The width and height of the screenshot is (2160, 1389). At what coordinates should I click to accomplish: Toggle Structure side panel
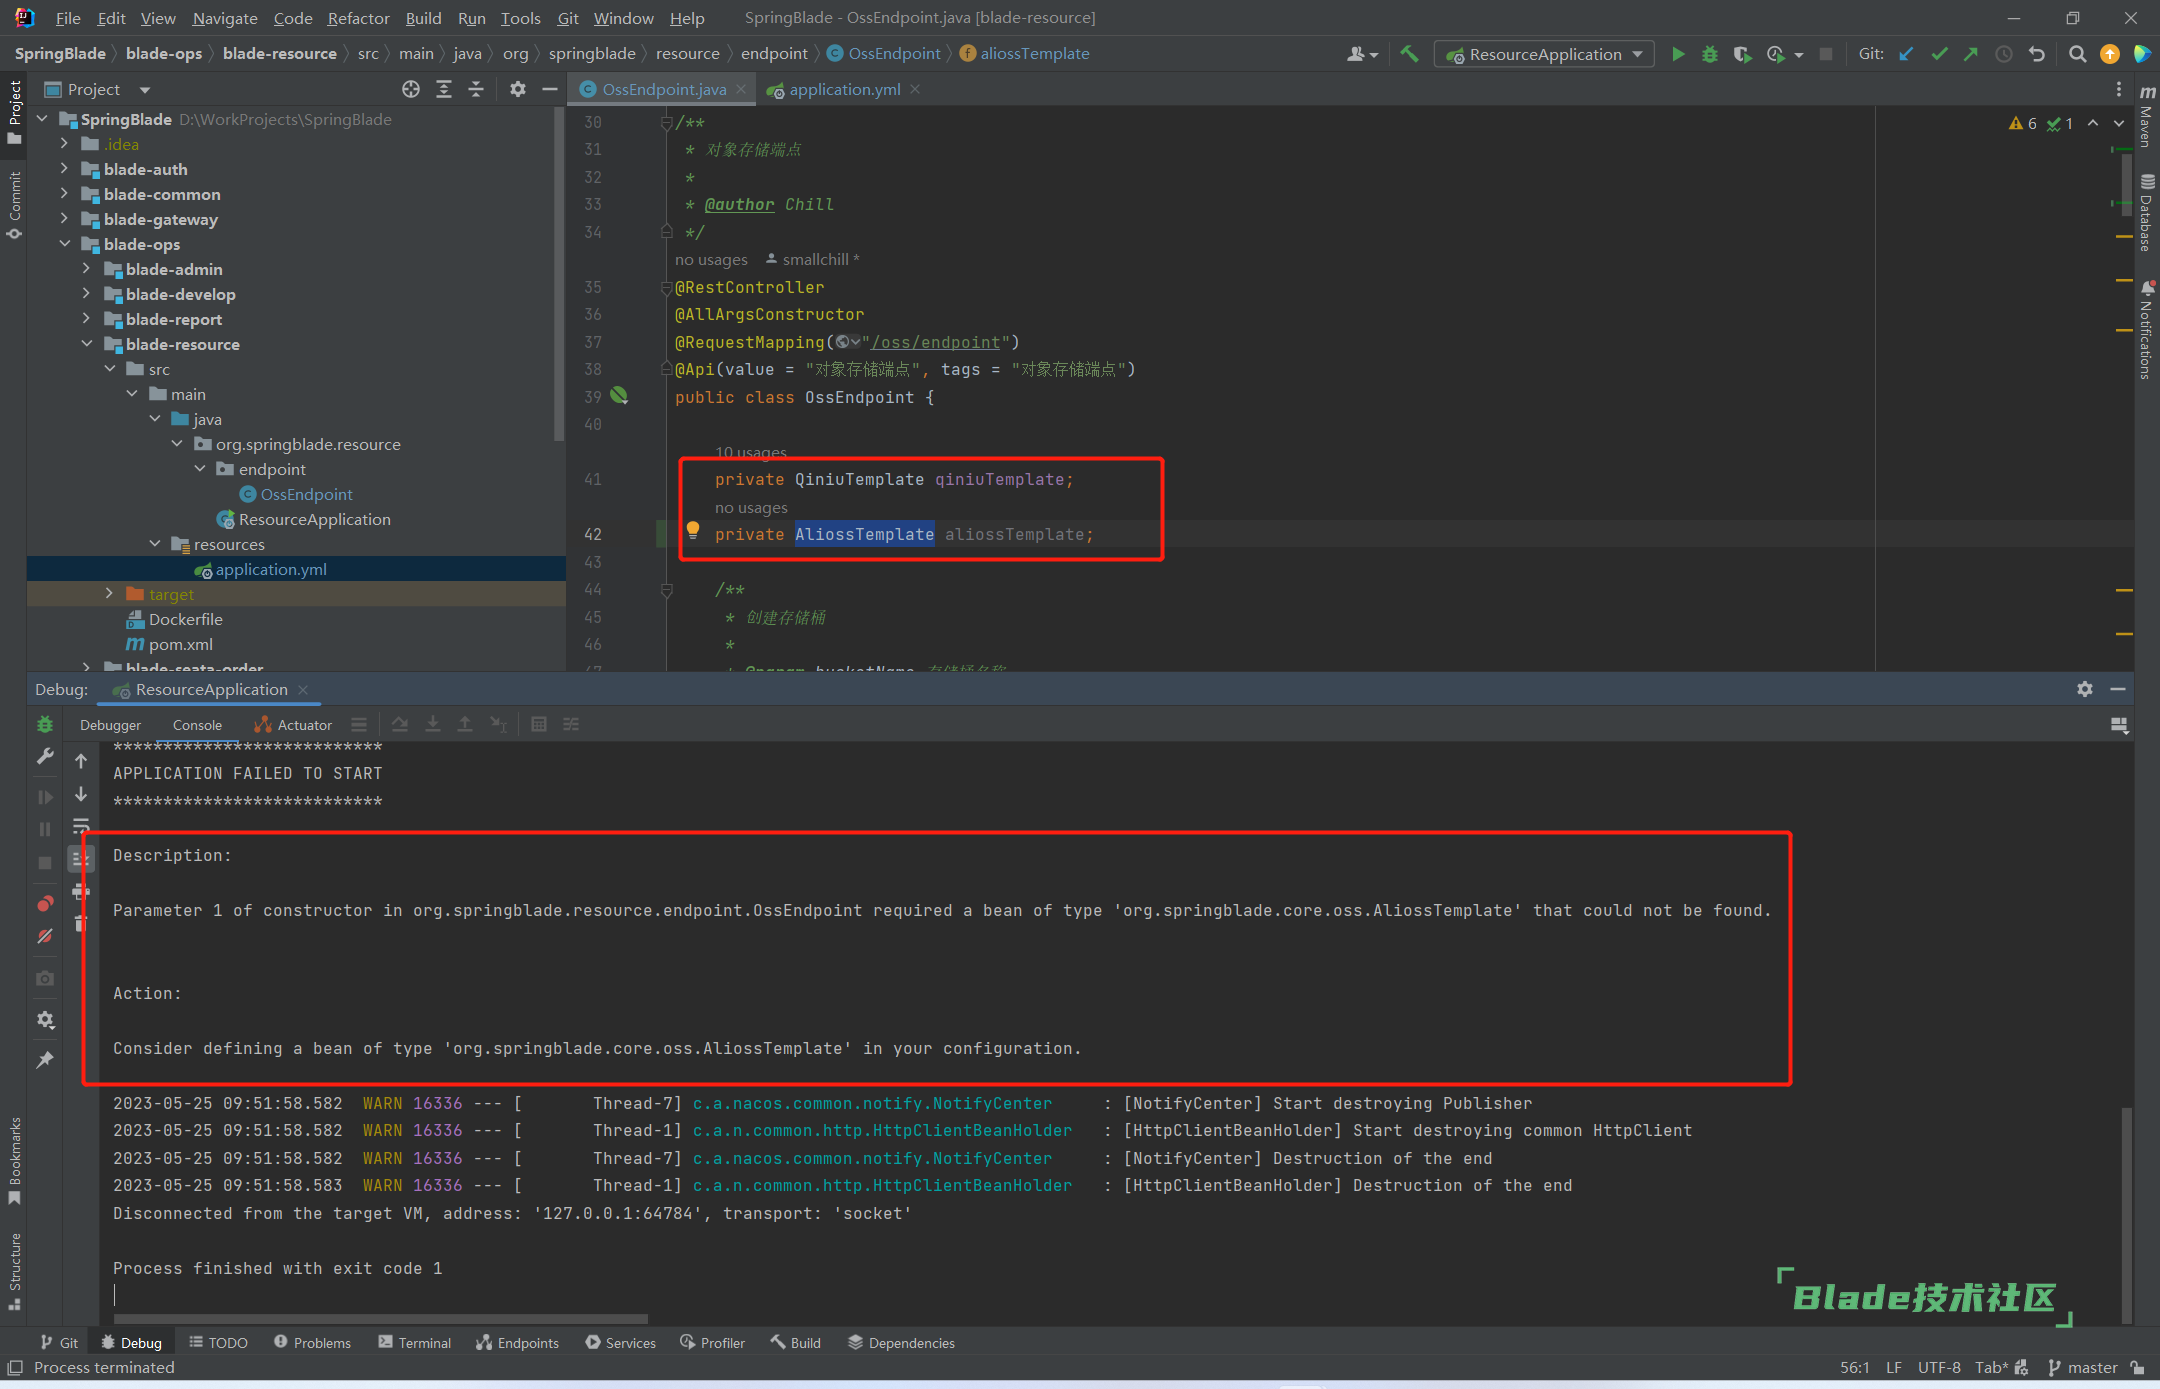(x=14, y=1271)
